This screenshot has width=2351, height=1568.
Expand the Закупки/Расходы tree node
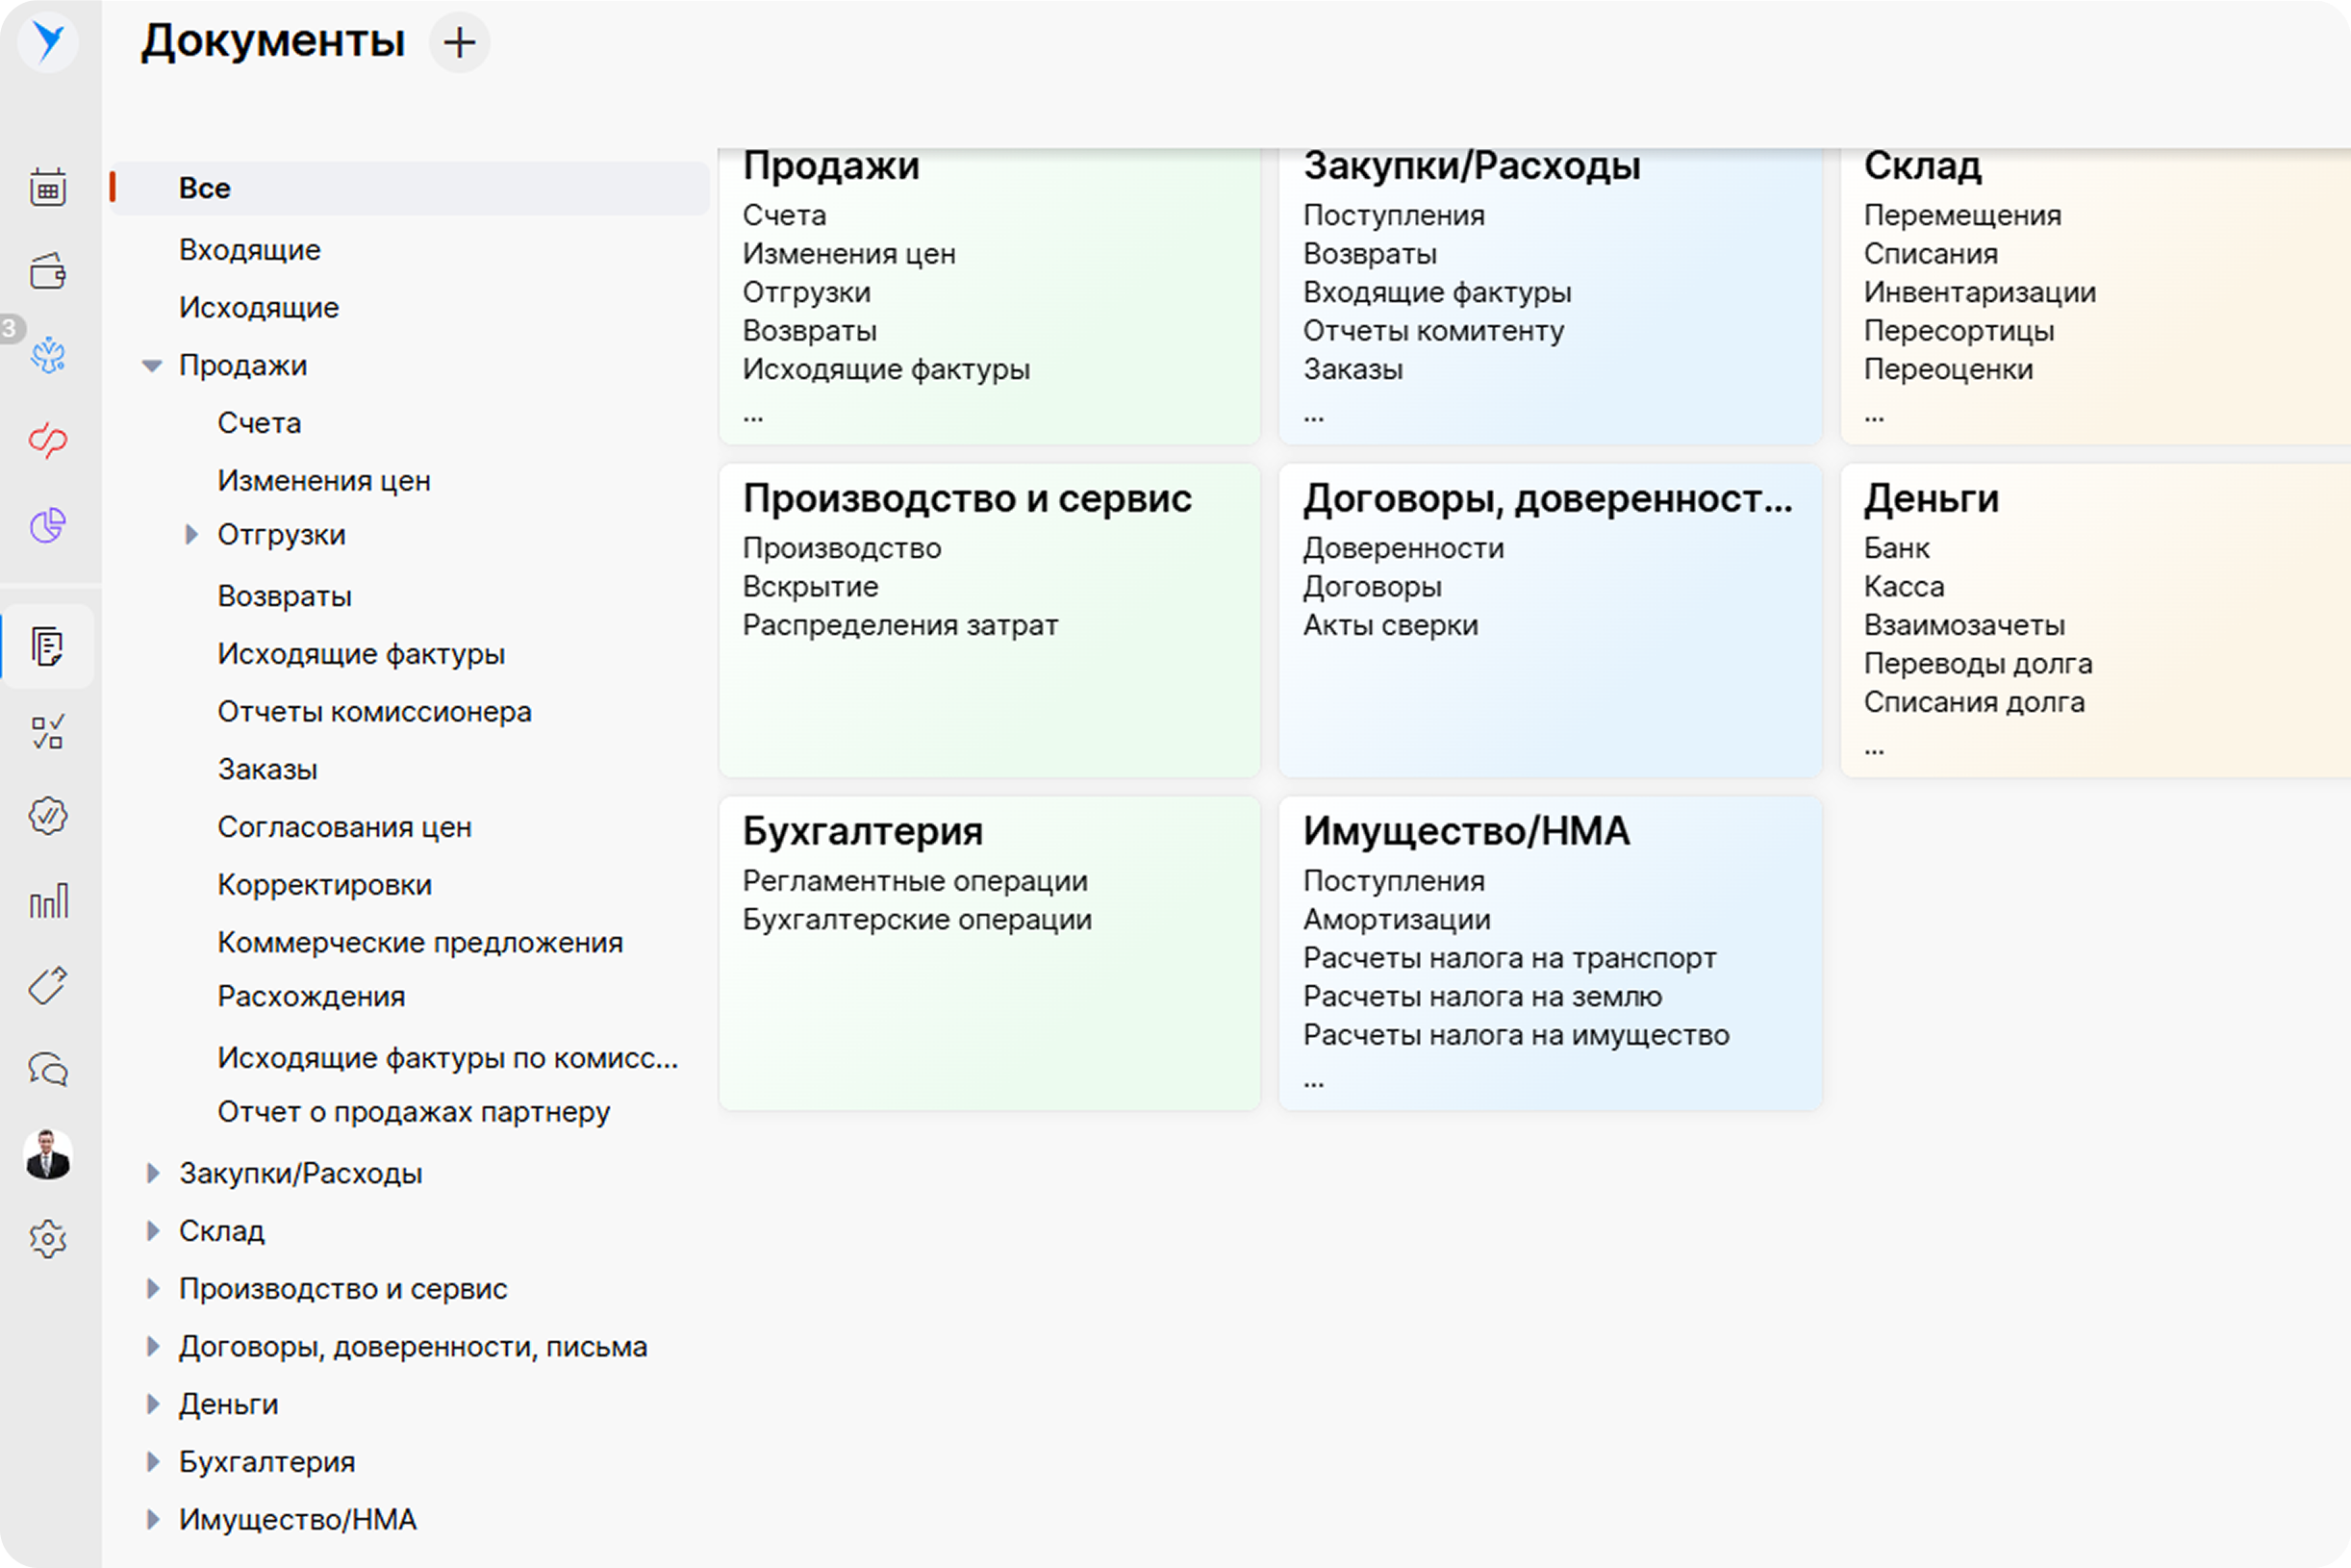[x=152, y=1173]
